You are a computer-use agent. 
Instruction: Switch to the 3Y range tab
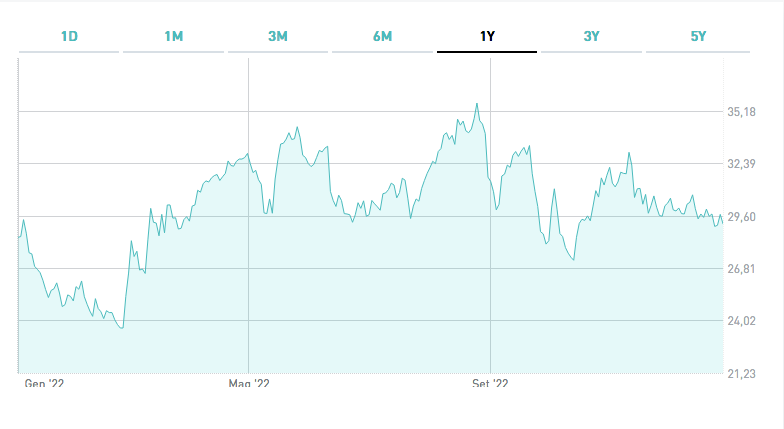pyautogui.click(x=591, y=37)
